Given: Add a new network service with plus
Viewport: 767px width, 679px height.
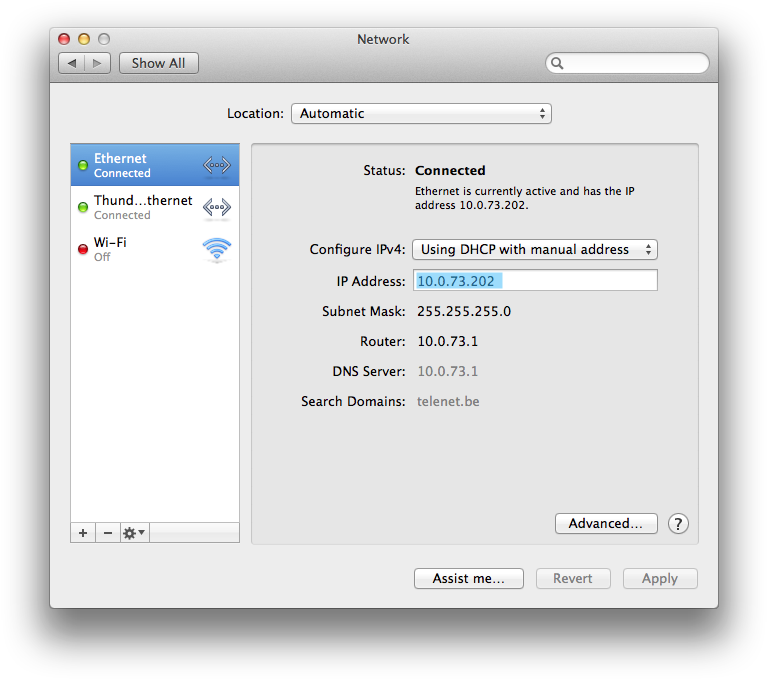Looking at the screenshot, I should click(x=83, y=533).
